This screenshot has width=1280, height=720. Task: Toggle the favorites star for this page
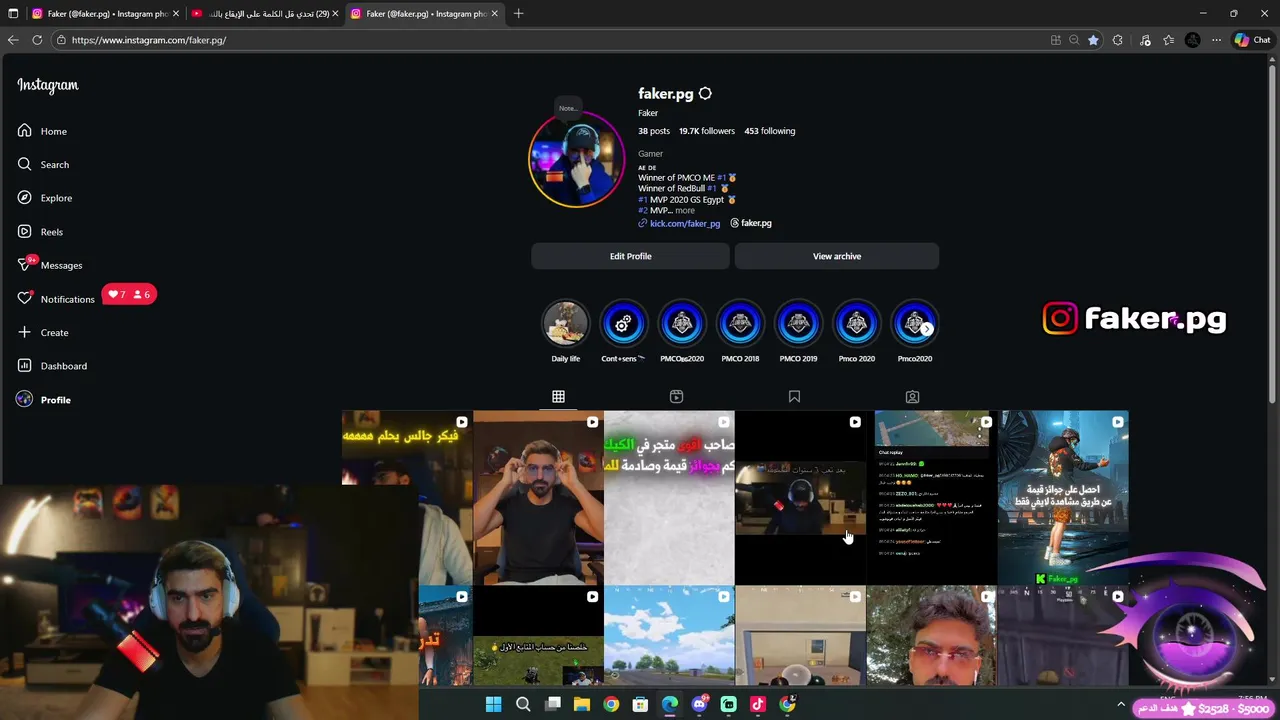pyautogui.click(x=1093, y=40)
